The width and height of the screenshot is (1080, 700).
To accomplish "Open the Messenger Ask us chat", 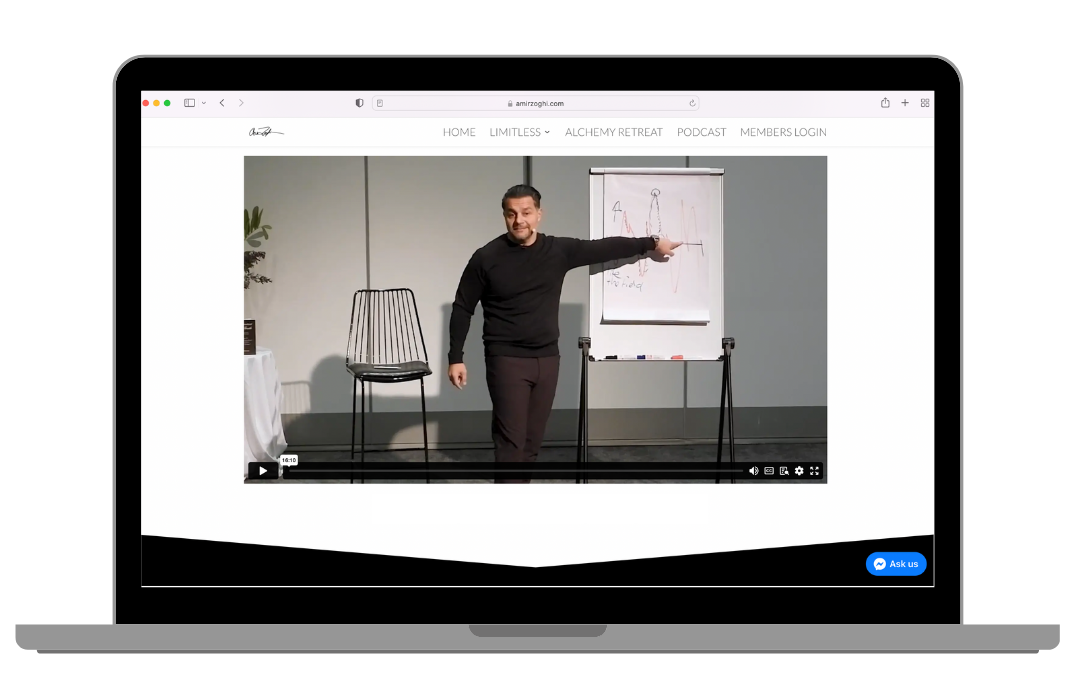I will [896, 564].
